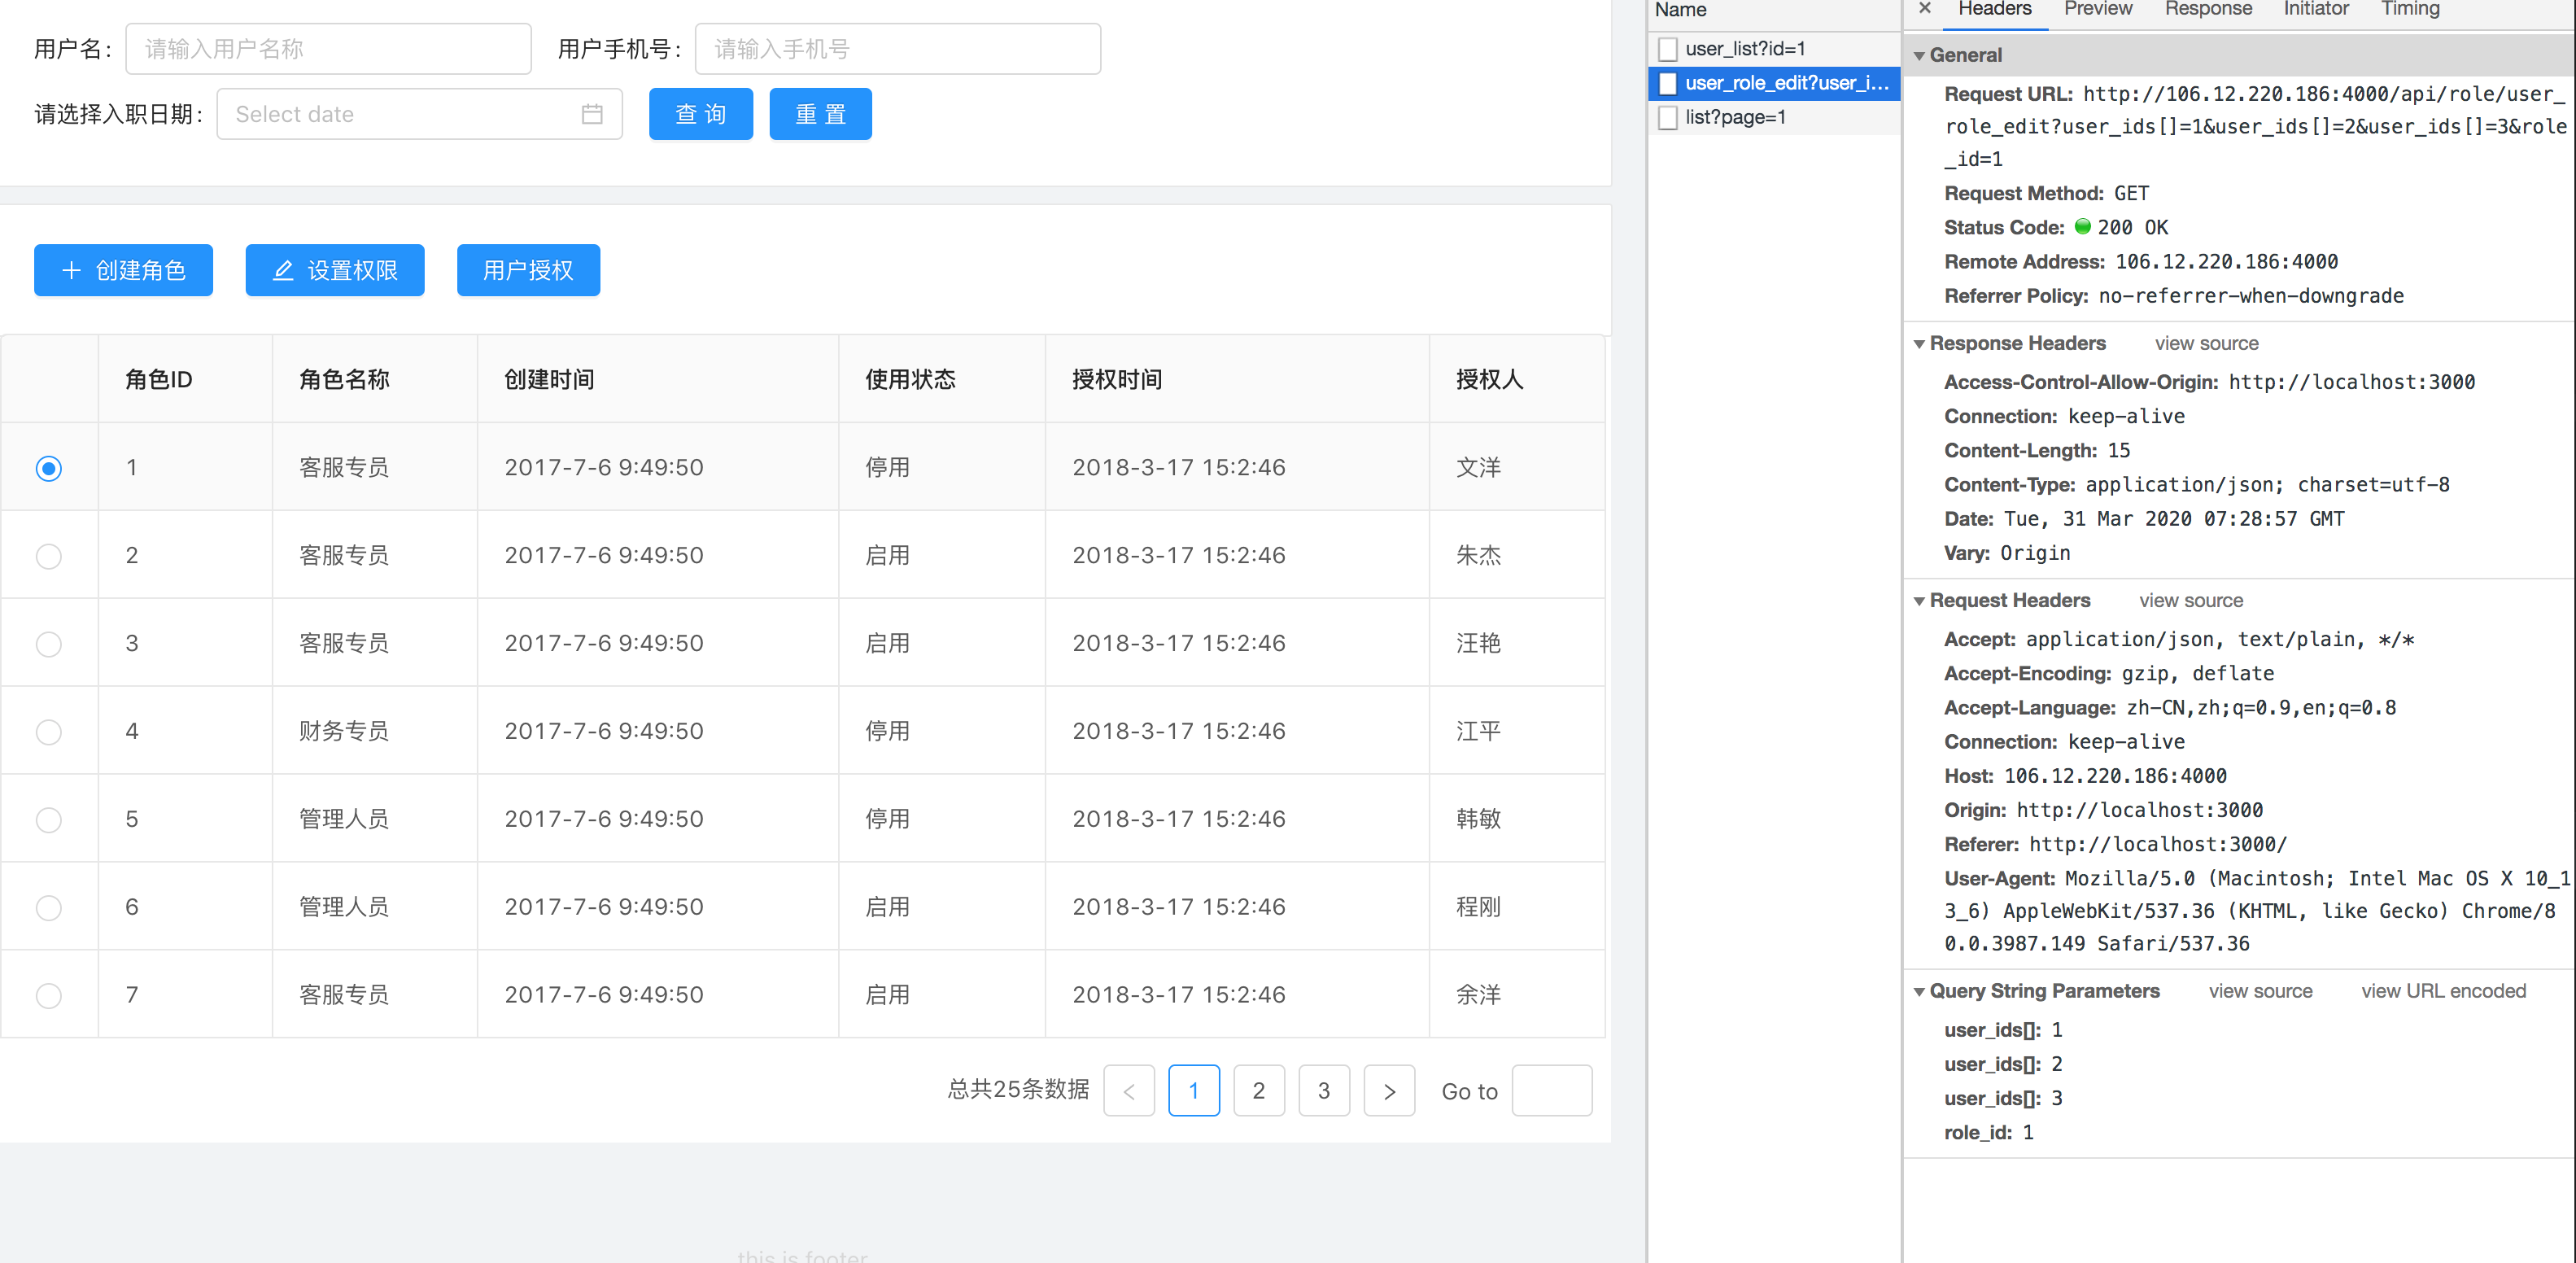Select the user_list?id=1 network request
This screenshot has height=1263, width=2576.
pyautogui.click(x=1774, y=49)
